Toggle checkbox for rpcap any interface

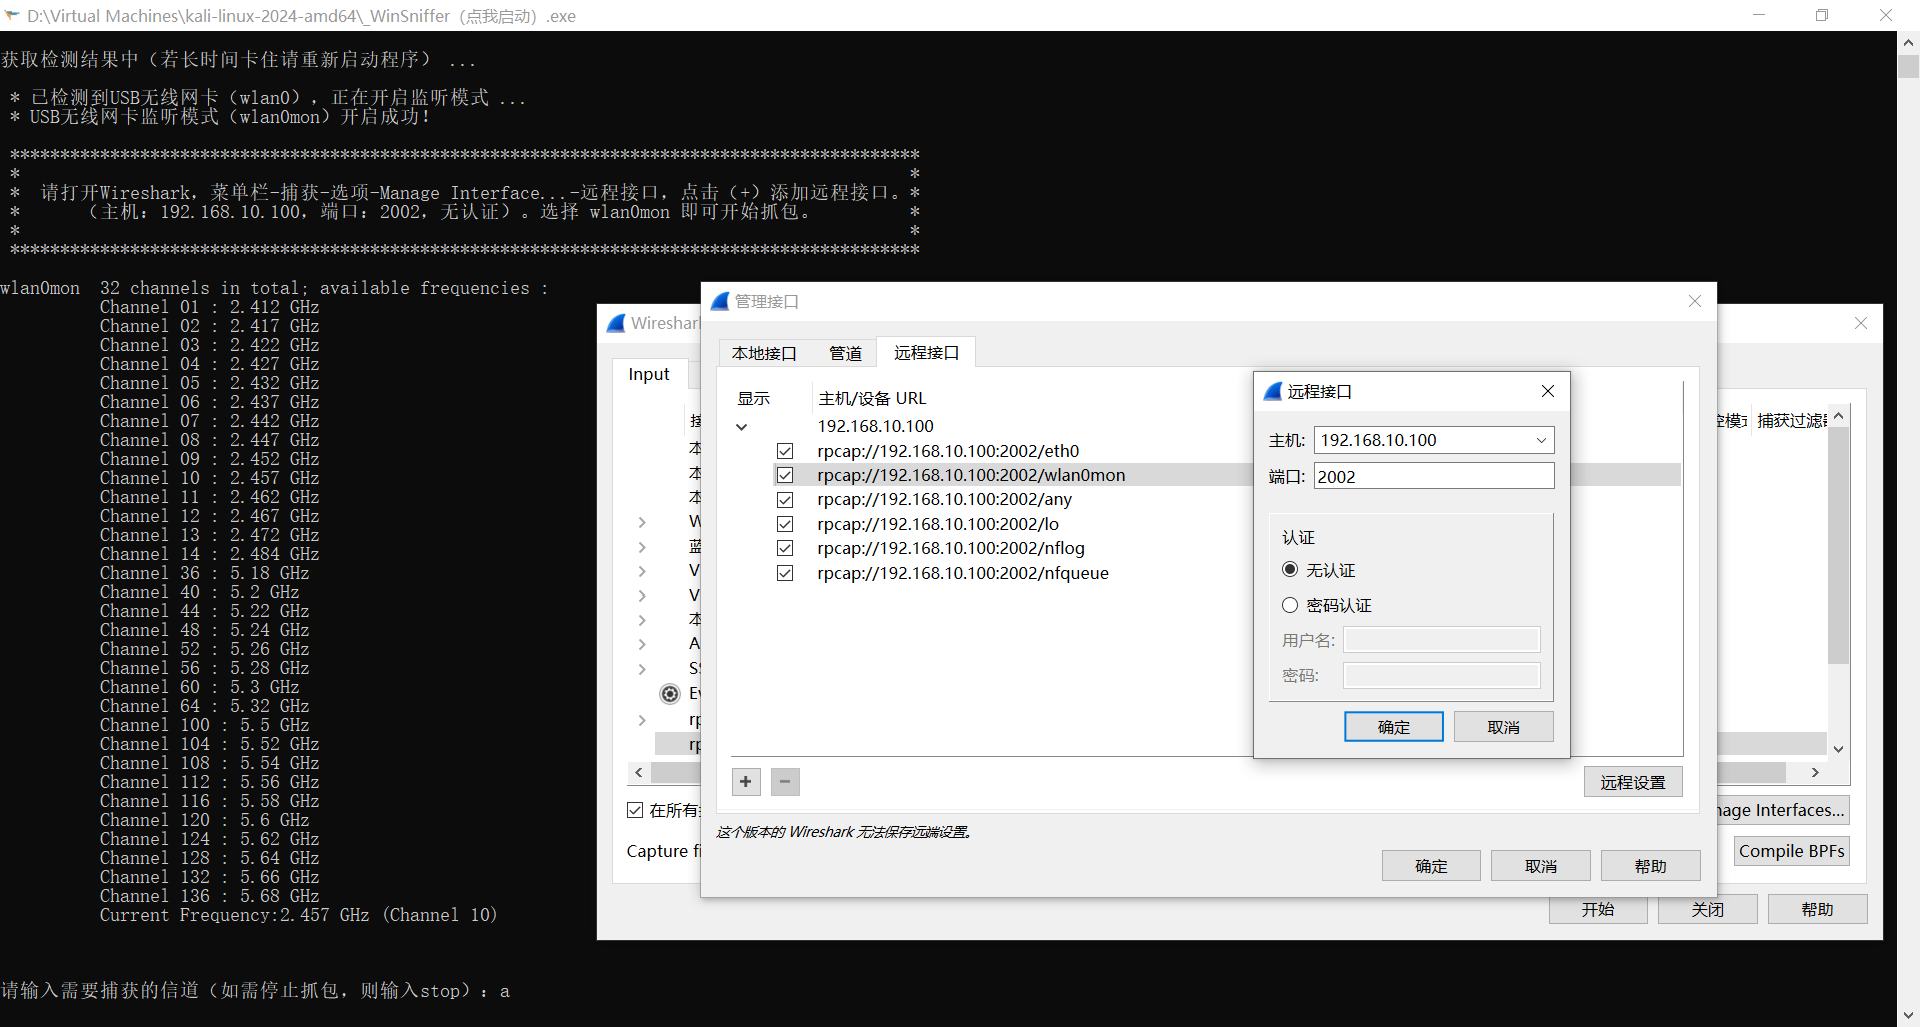785,500
